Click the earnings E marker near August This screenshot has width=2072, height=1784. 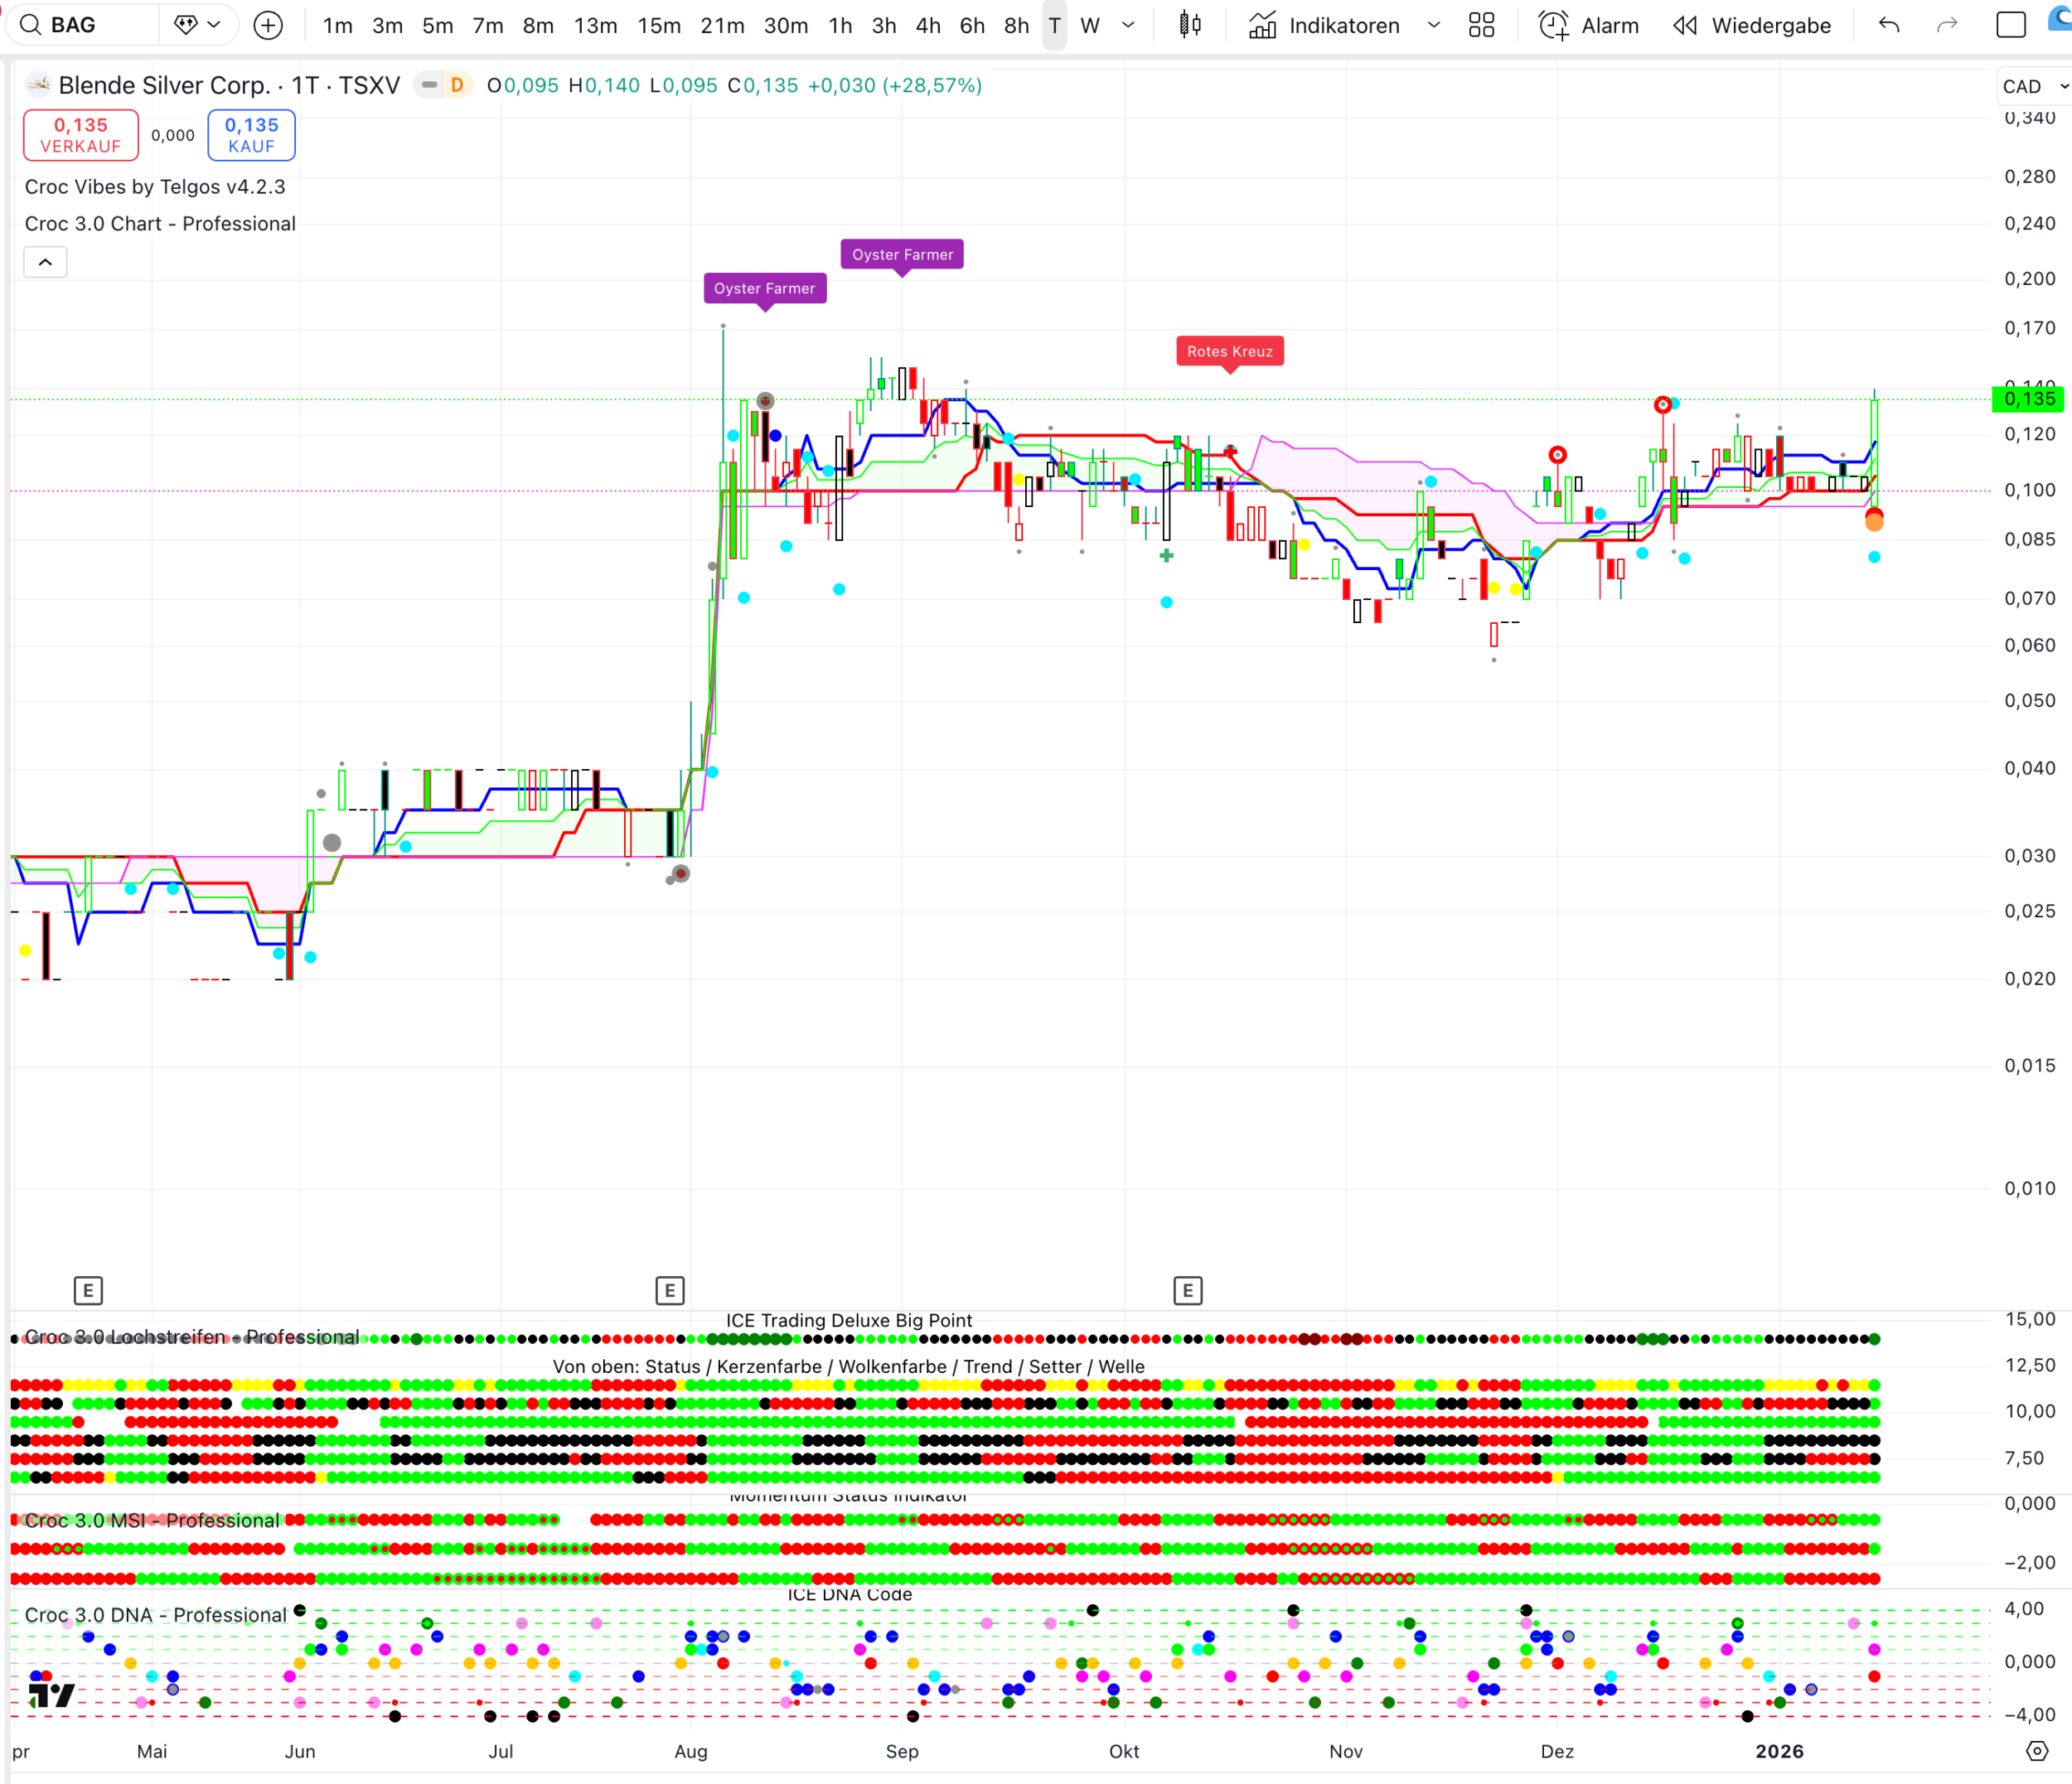(669, 1290)
